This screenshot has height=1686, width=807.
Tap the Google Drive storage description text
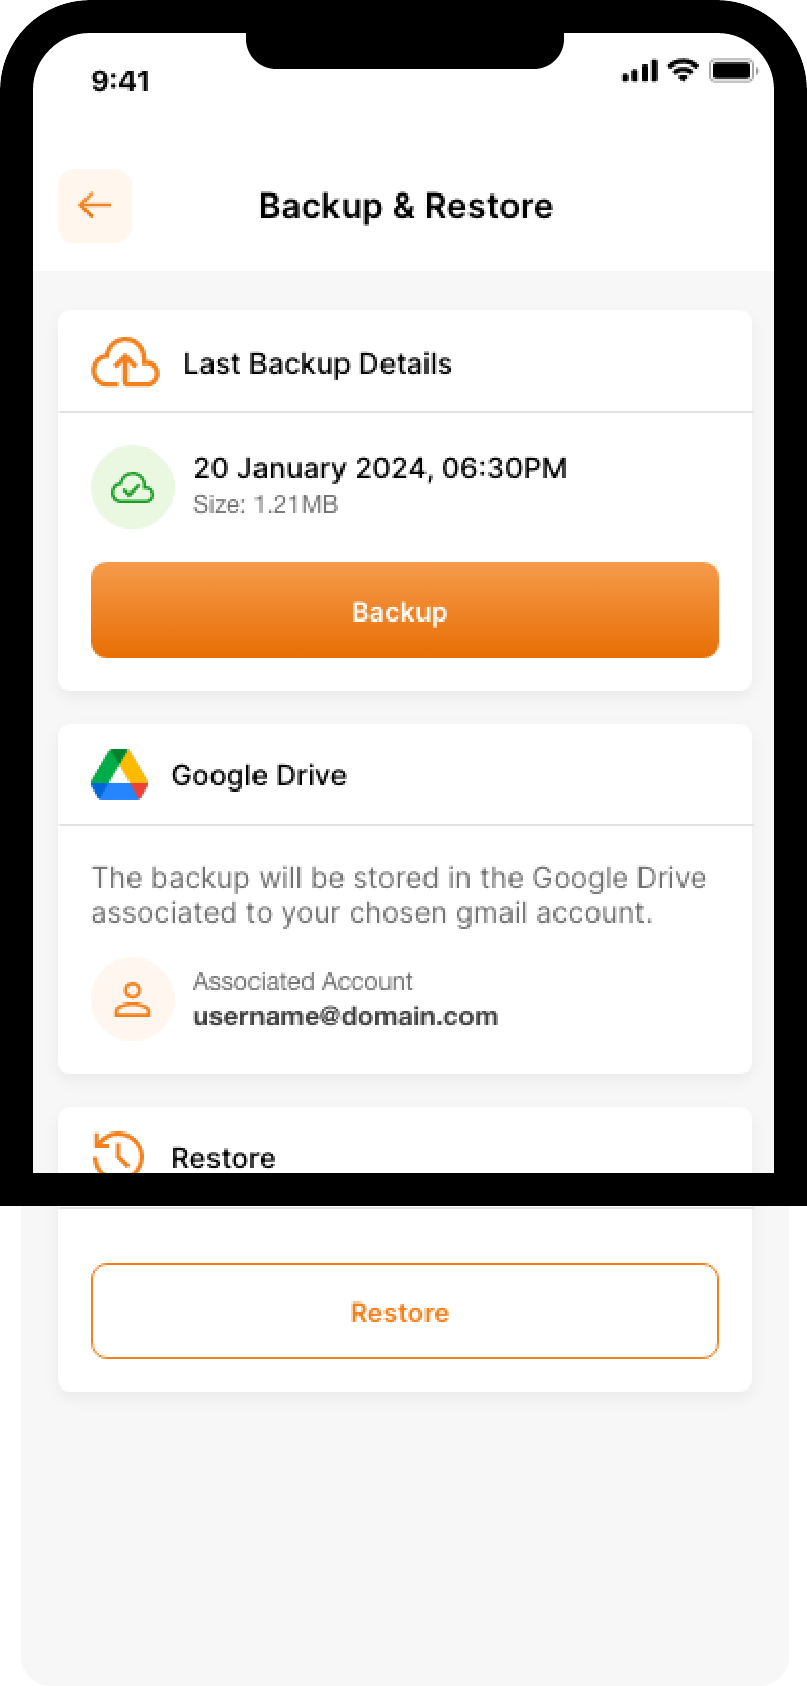coord(398,895)
